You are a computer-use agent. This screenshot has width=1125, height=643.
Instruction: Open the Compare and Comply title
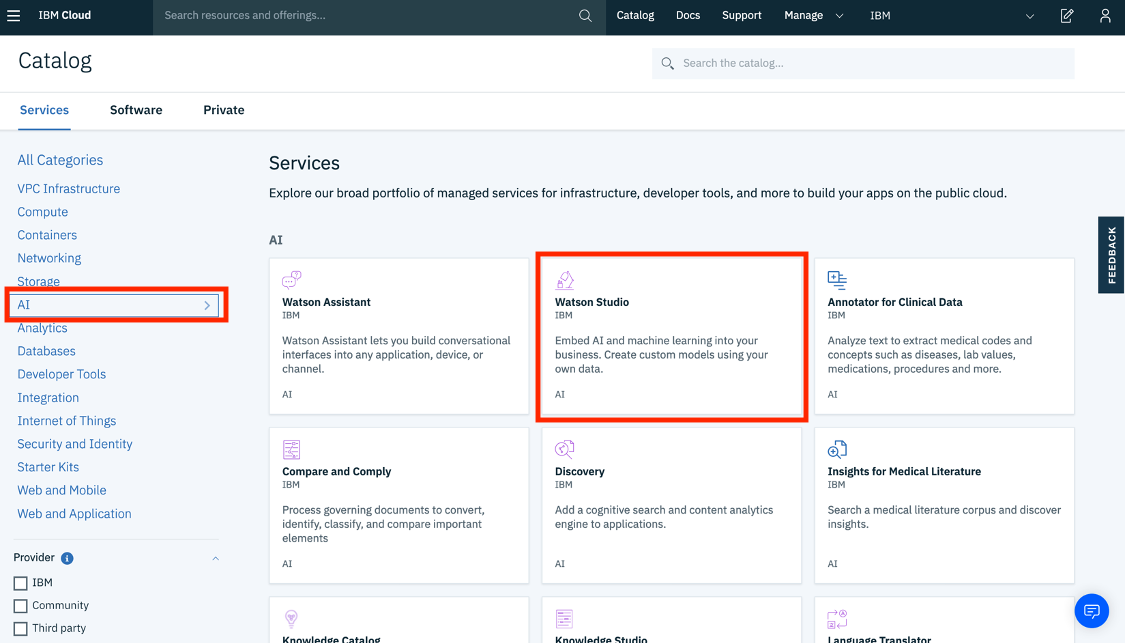point(336,471)
